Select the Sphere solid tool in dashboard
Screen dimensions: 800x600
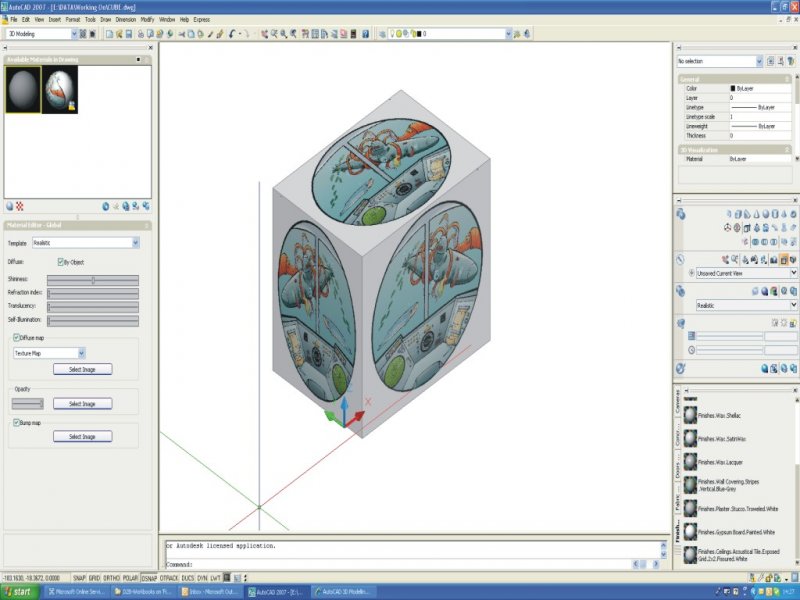(766, 214)
